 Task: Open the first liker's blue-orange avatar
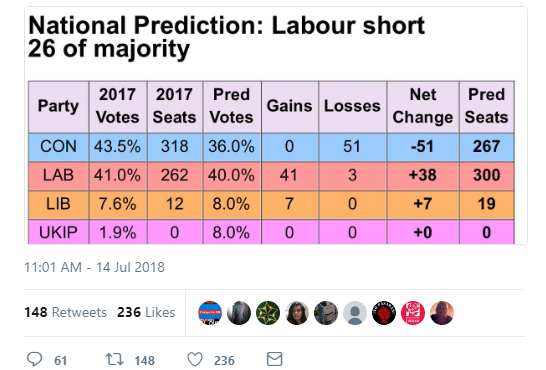210,313
